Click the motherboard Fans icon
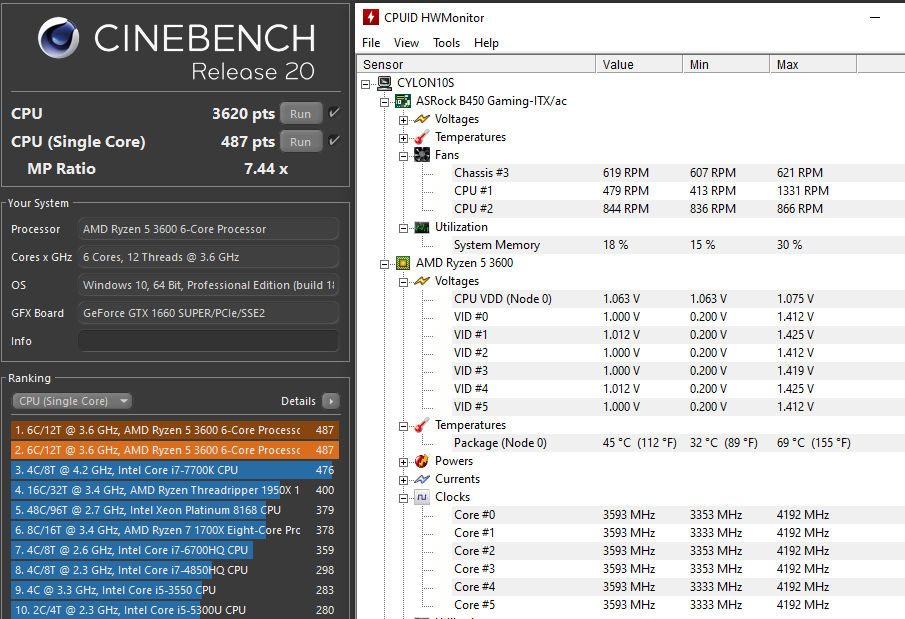 point(422,155)
